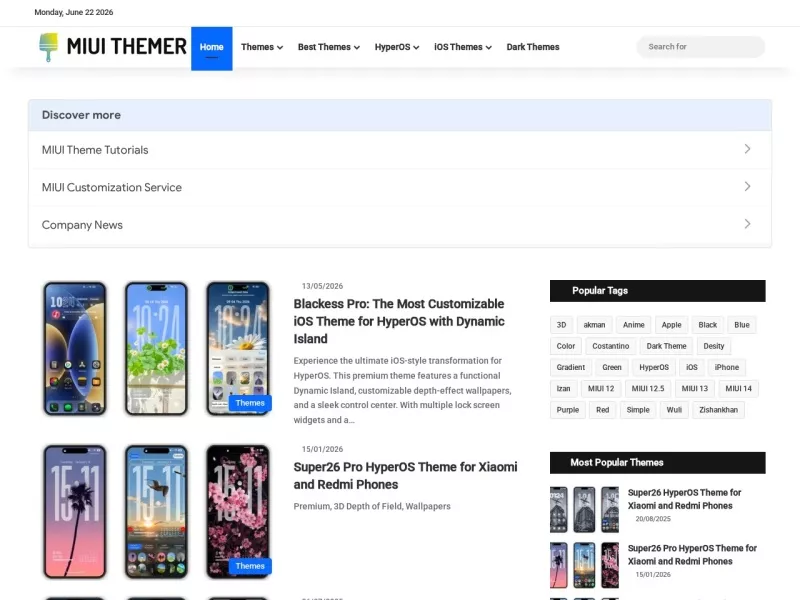The image size is (800, 600).
Task: Click the 13/05/2026 article date
Action: pyautogui.click(x=322, y=286)
